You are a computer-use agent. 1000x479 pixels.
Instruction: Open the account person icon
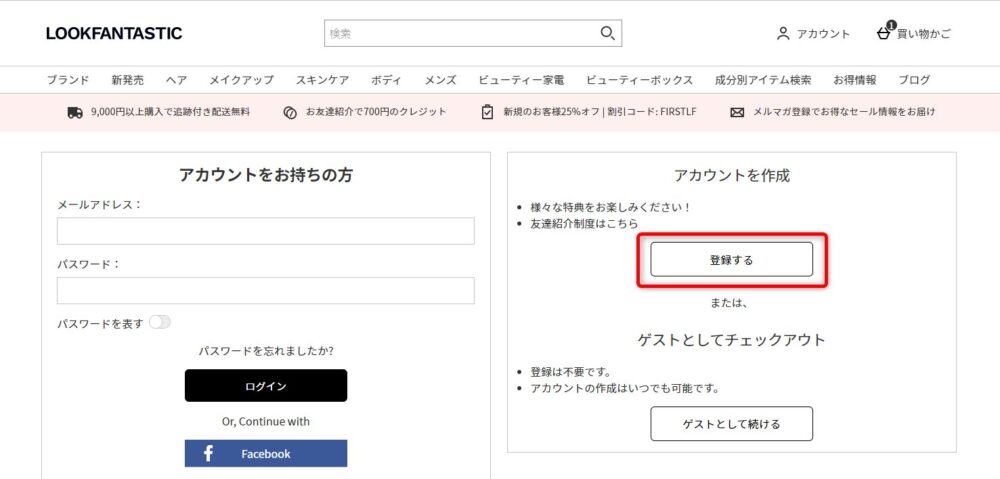click(783, 34)
